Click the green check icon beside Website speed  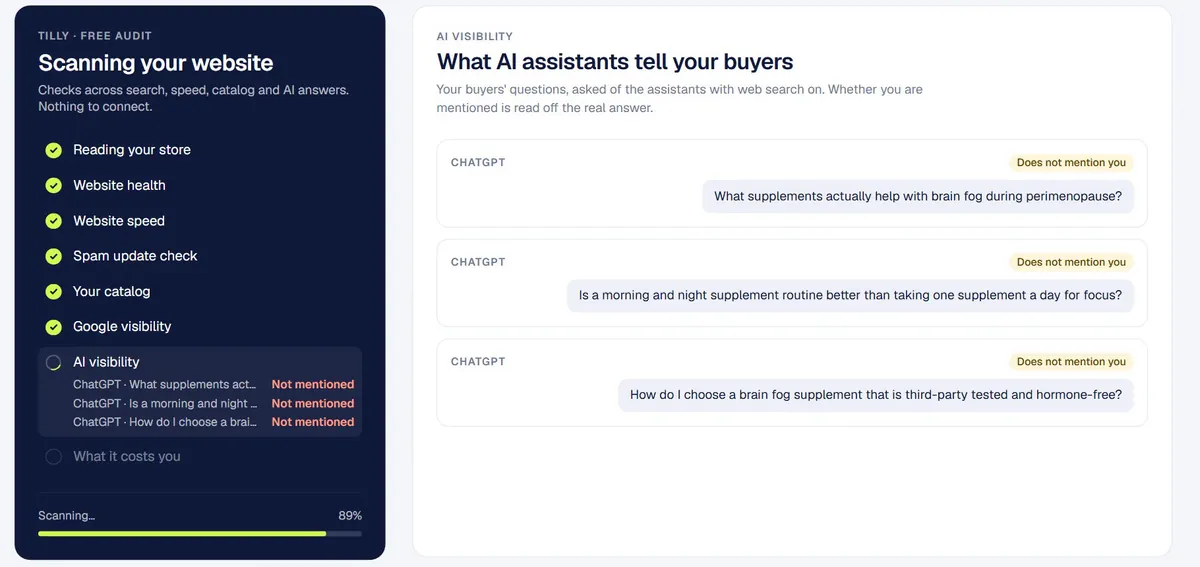(x=54, y=221)
